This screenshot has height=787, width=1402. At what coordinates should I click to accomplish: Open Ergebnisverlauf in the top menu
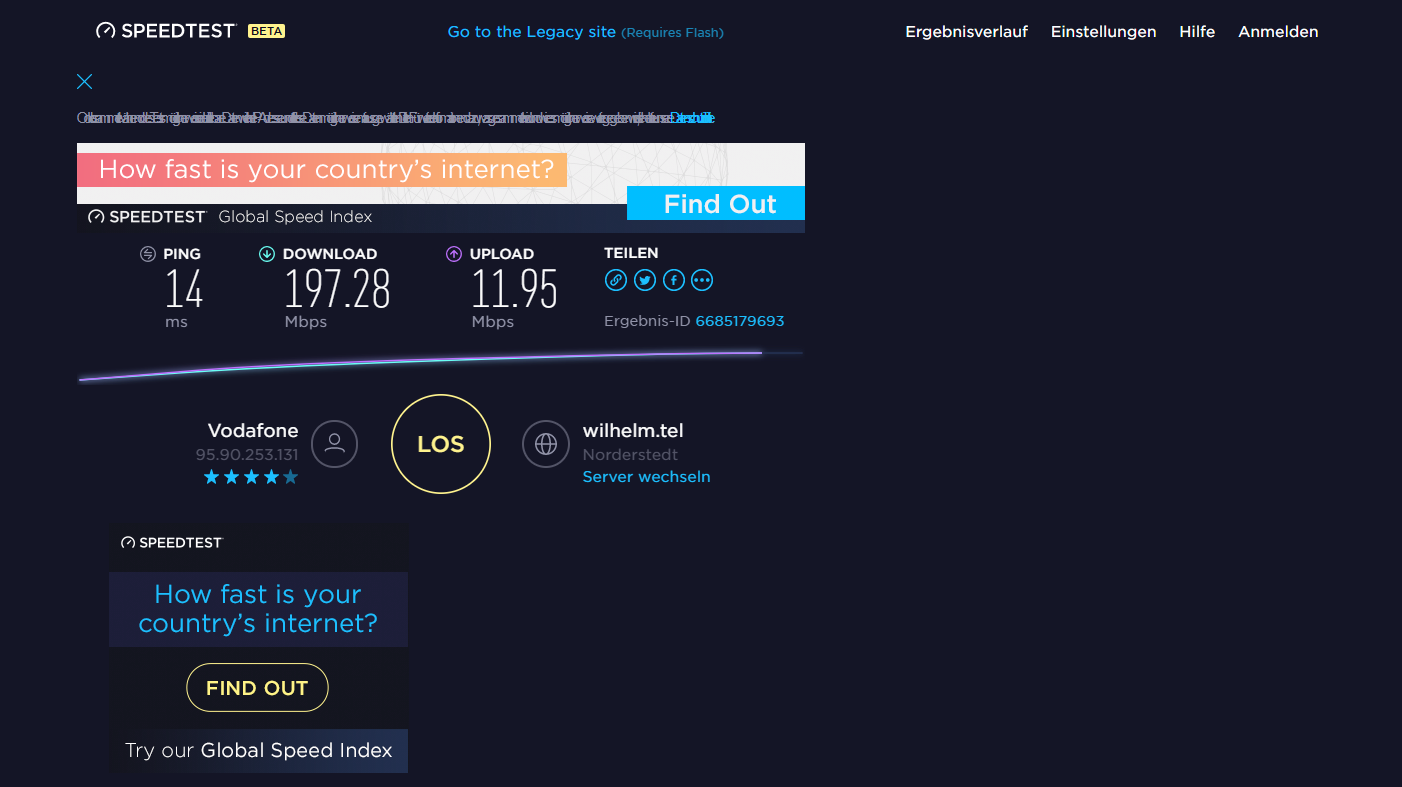[966, 32]
